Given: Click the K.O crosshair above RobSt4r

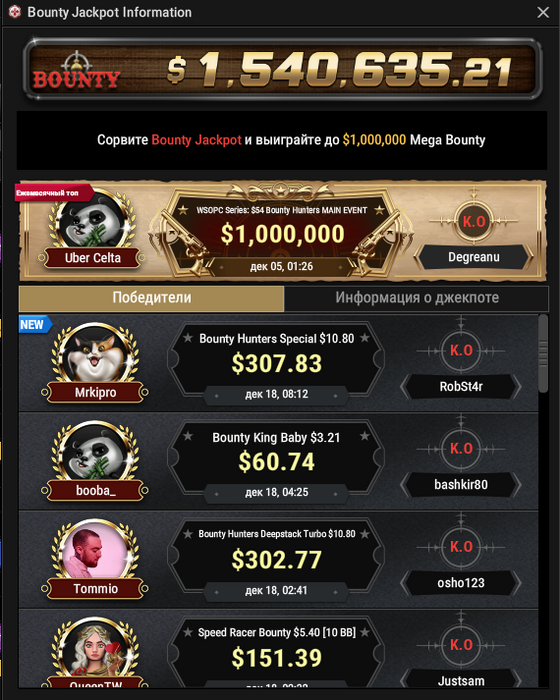Looking at the screenshot, I should coord(461,350).
